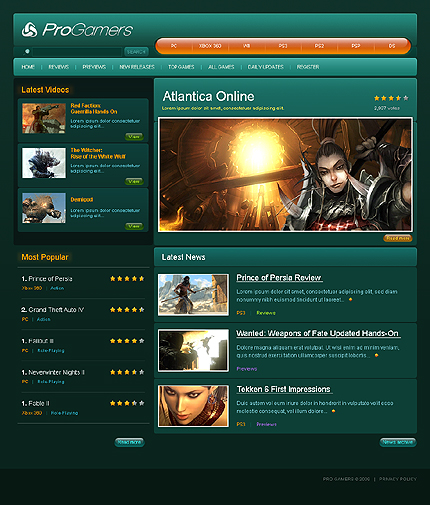Click the Atlantica Online star rating
The height and width of the screenshot is (505, 430).
(391, 98)
